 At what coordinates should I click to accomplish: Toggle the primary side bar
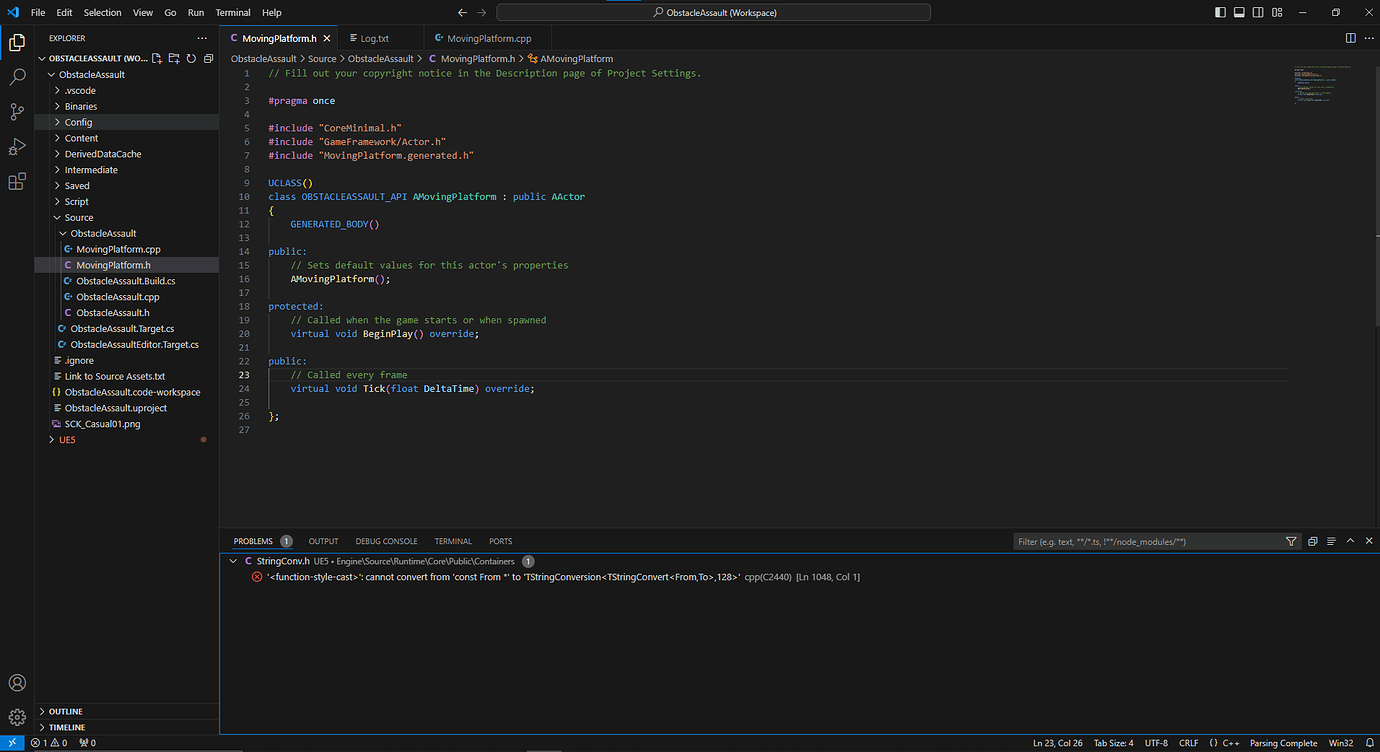click(1220, 12)
